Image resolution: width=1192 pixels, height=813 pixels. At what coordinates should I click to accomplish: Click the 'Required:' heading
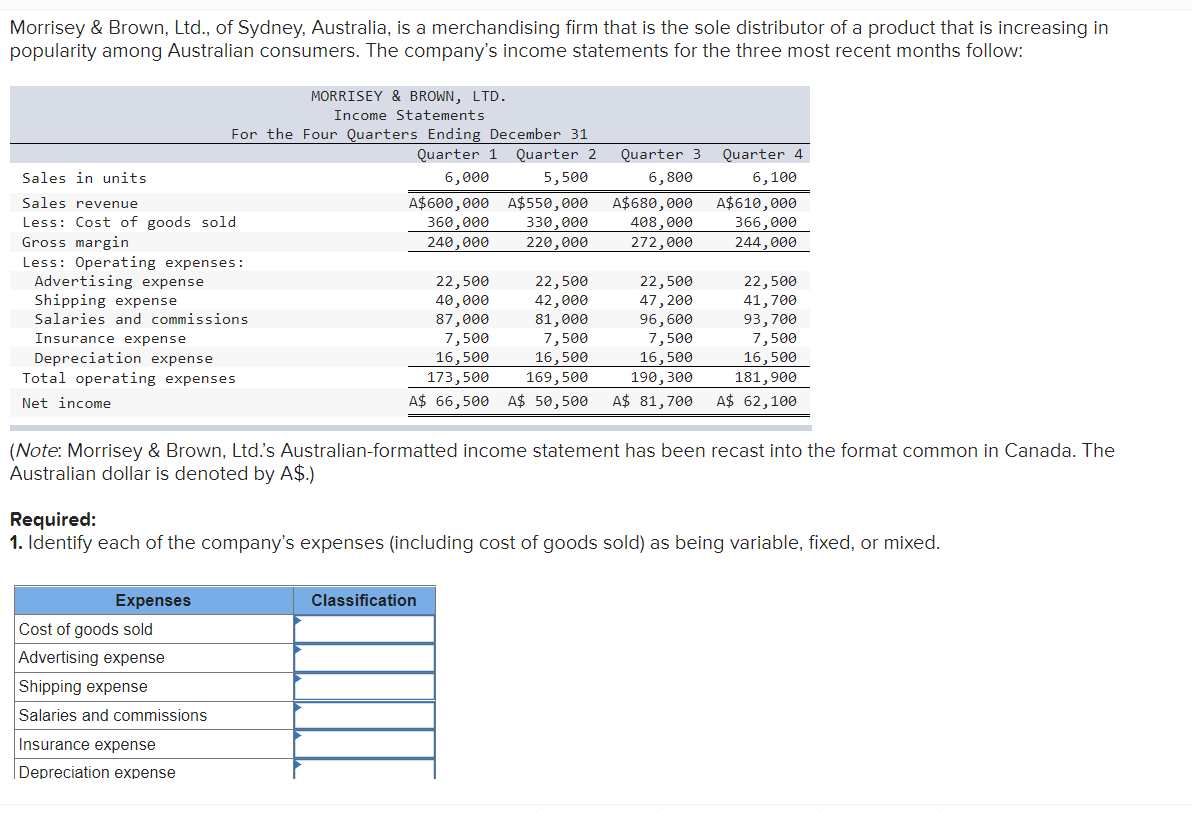pyautogui.click(x=52, y=519)
